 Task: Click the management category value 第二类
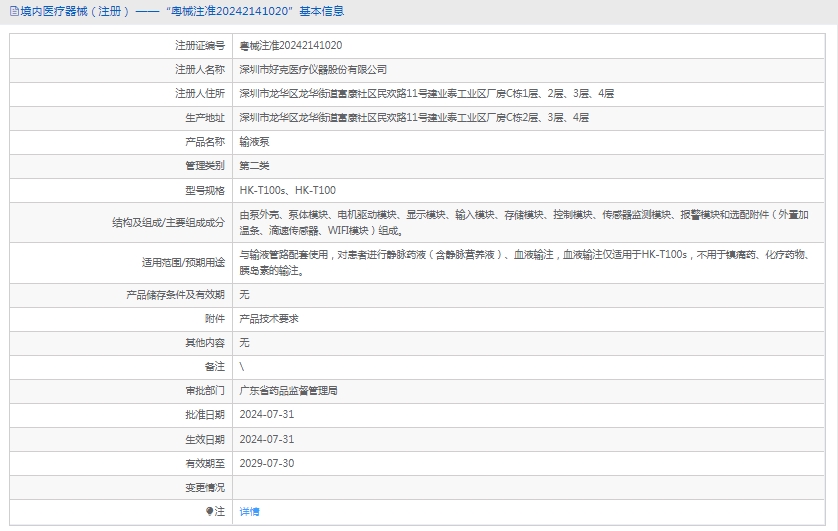[x=254, y=166]
